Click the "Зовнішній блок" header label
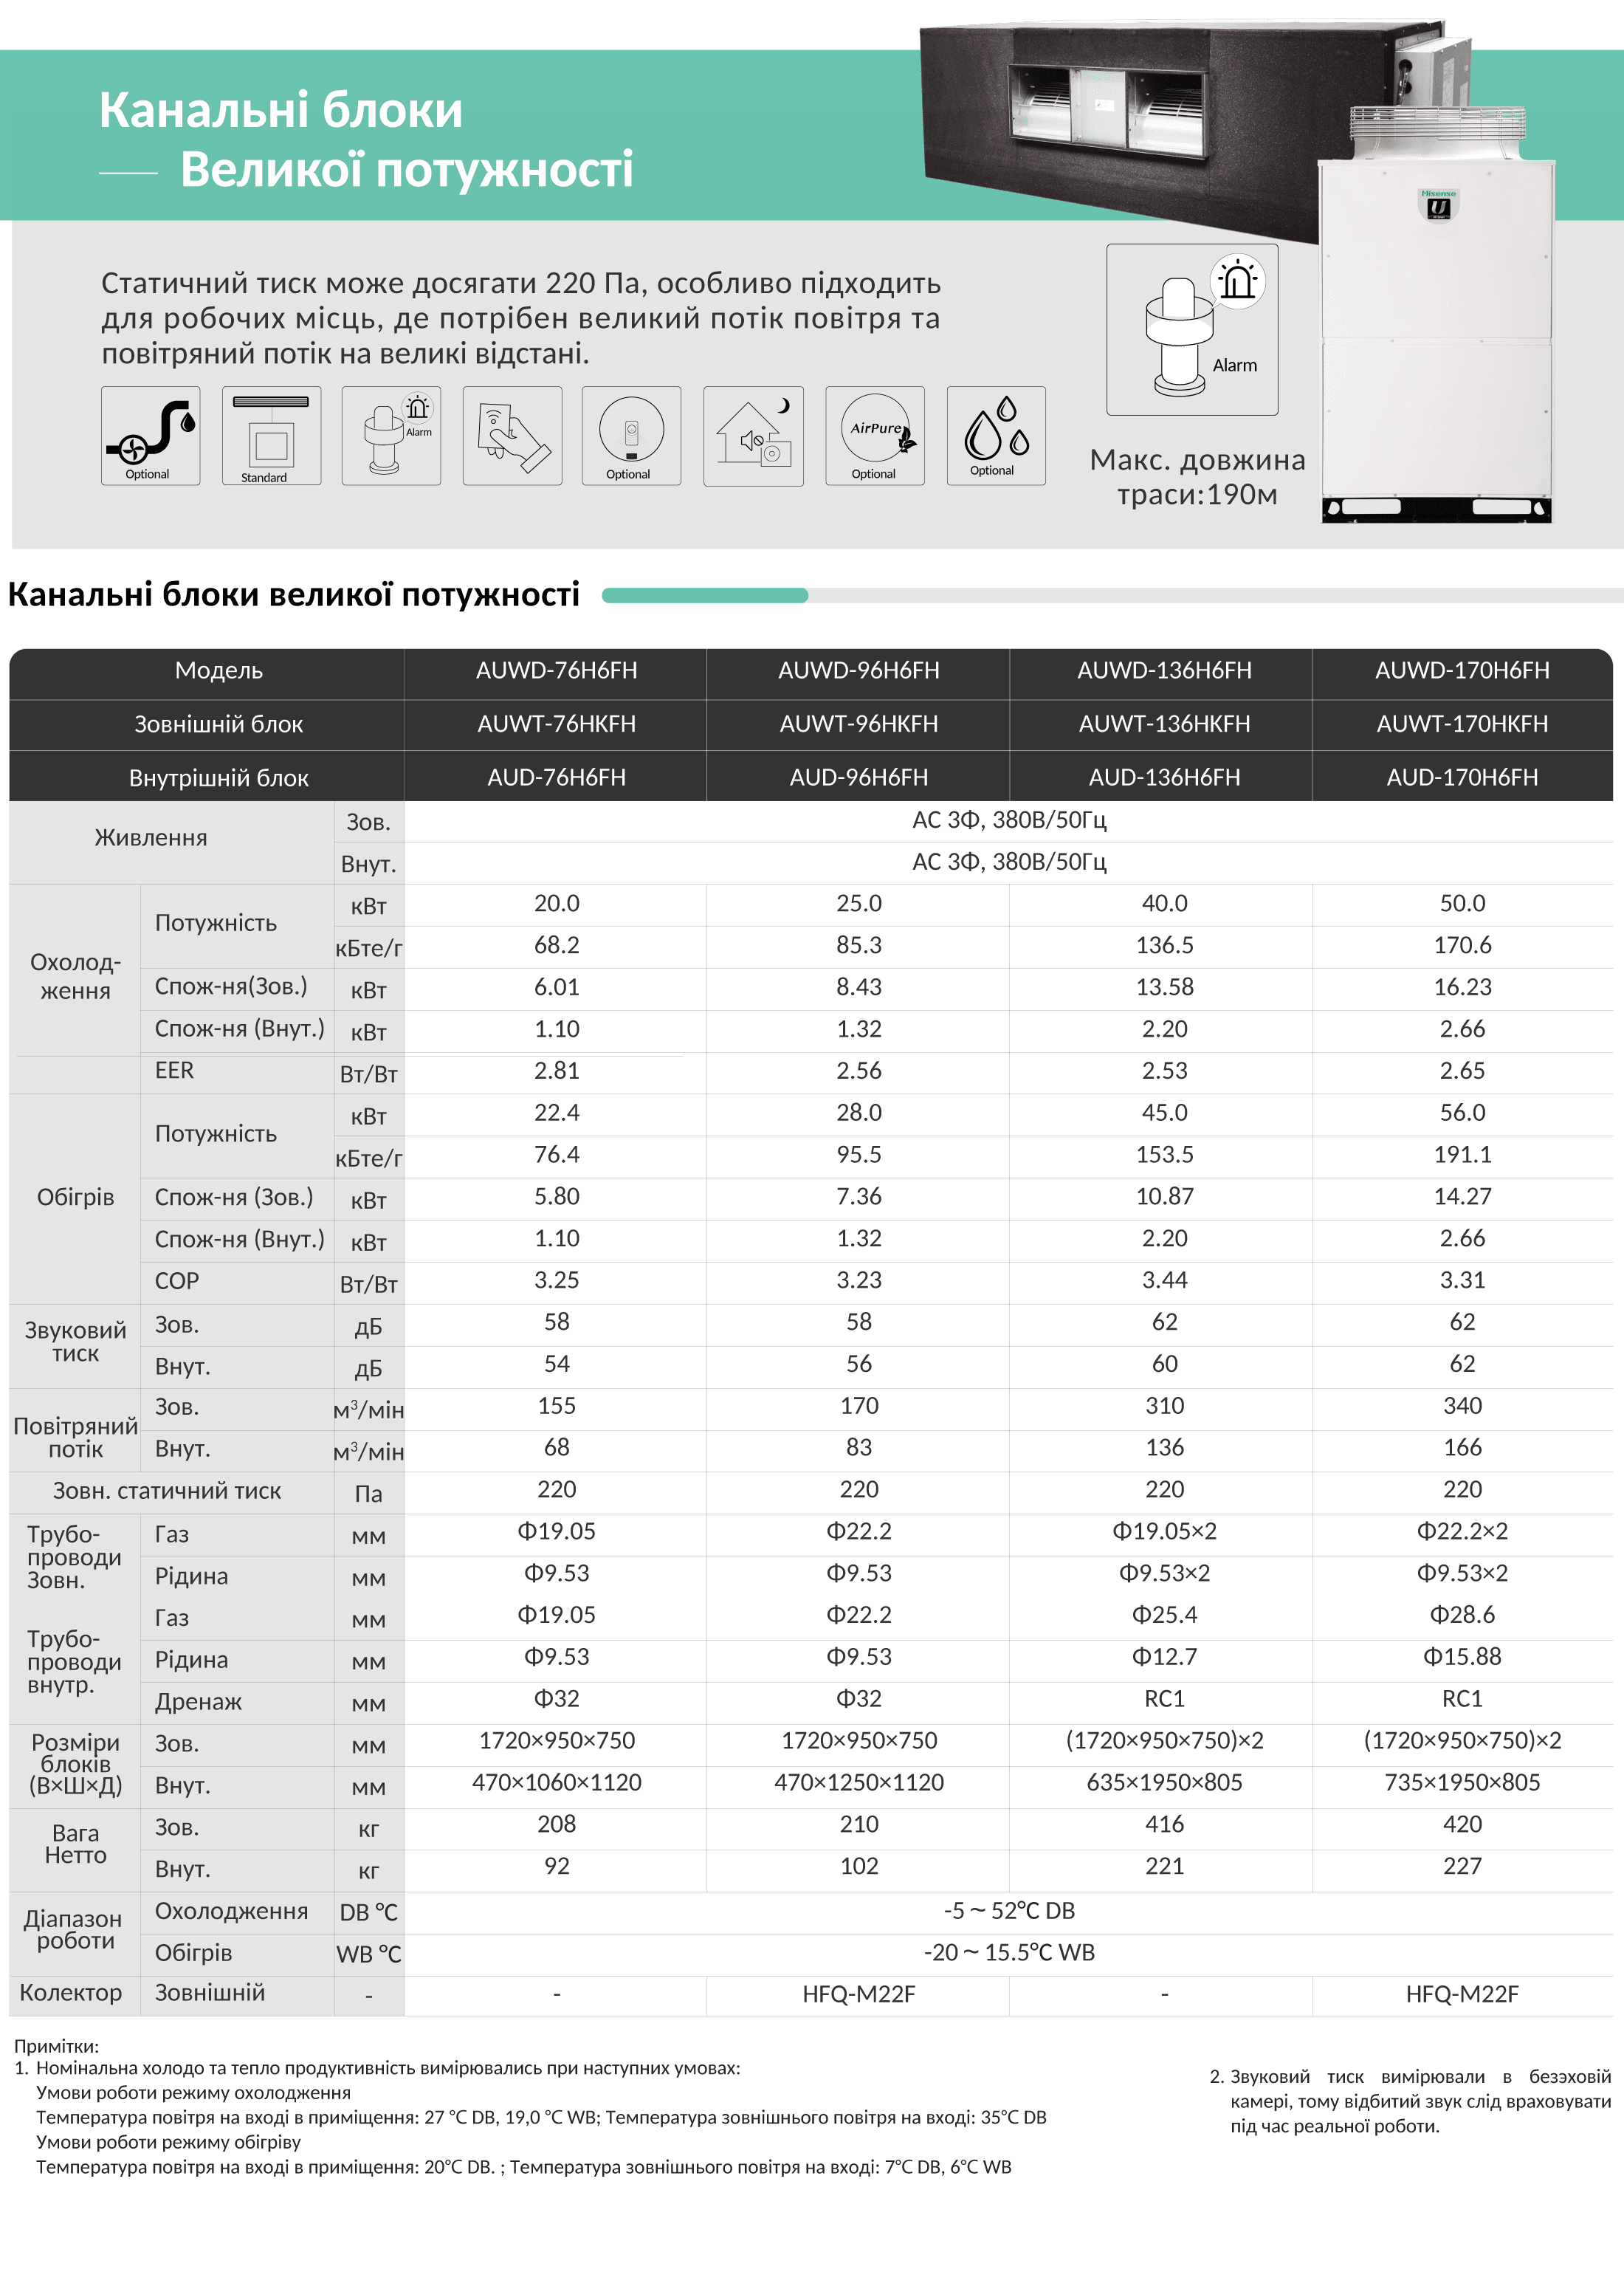The width and height of the screenshot is (1624, 2283). coord(219,724)
